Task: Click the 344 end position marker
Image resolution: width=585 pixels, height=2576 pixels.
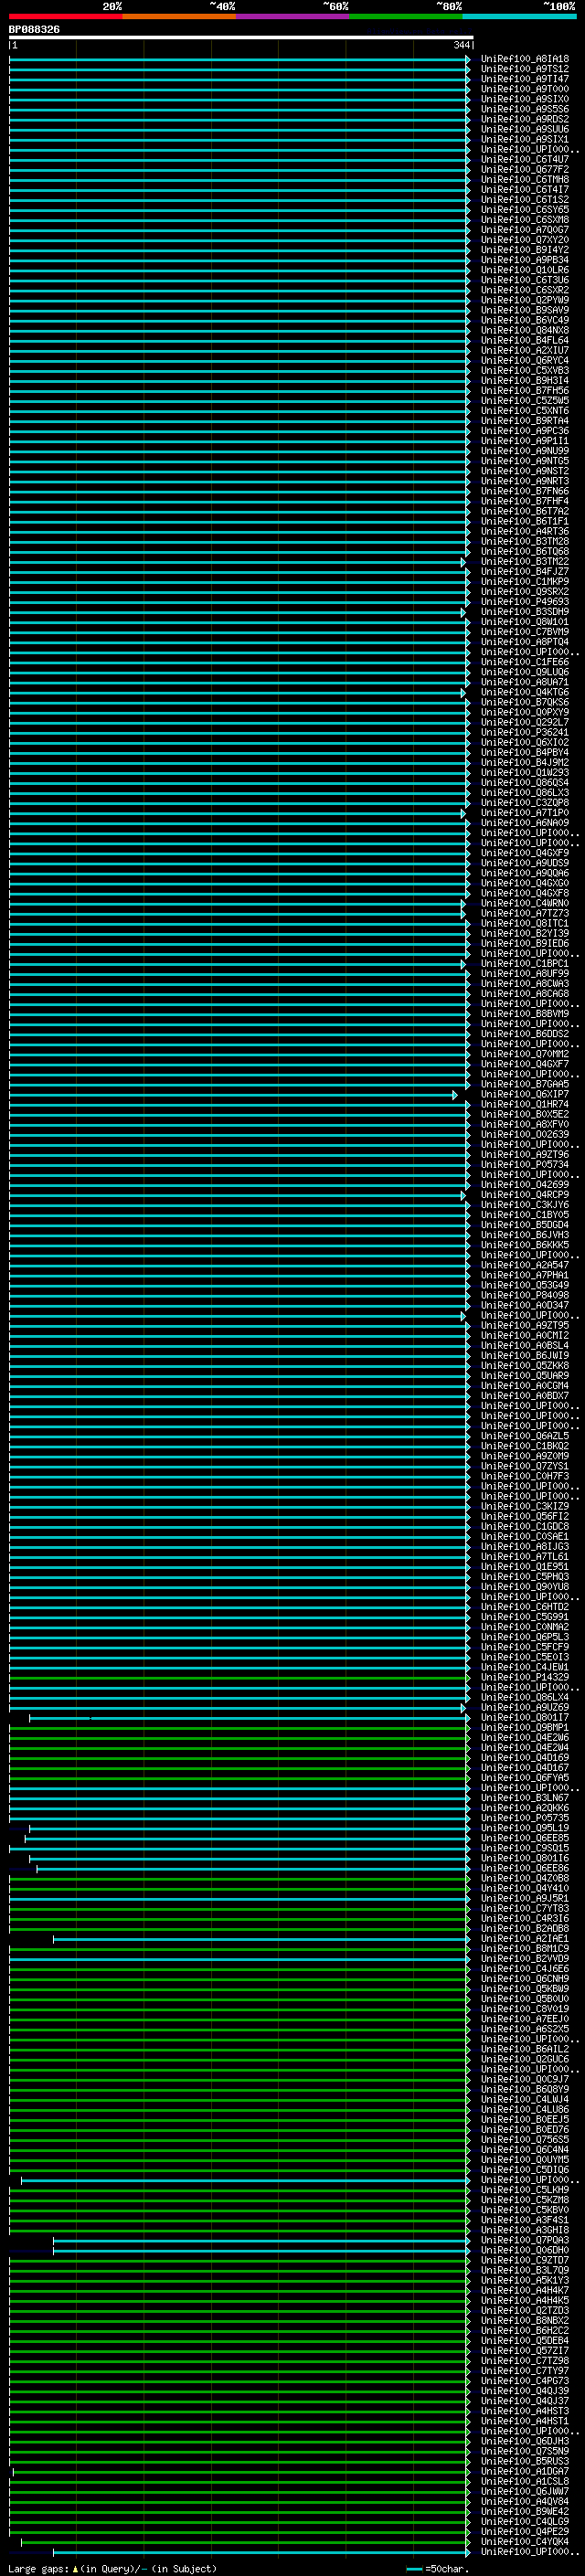Action: pos(462,45)
